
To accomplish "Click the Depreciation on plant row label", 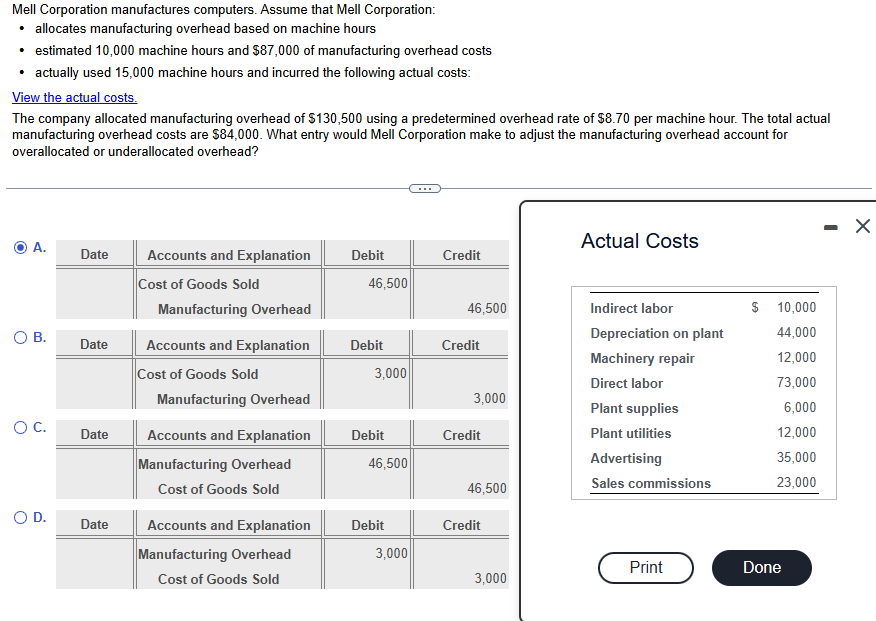I will click(x=657, y=333).
